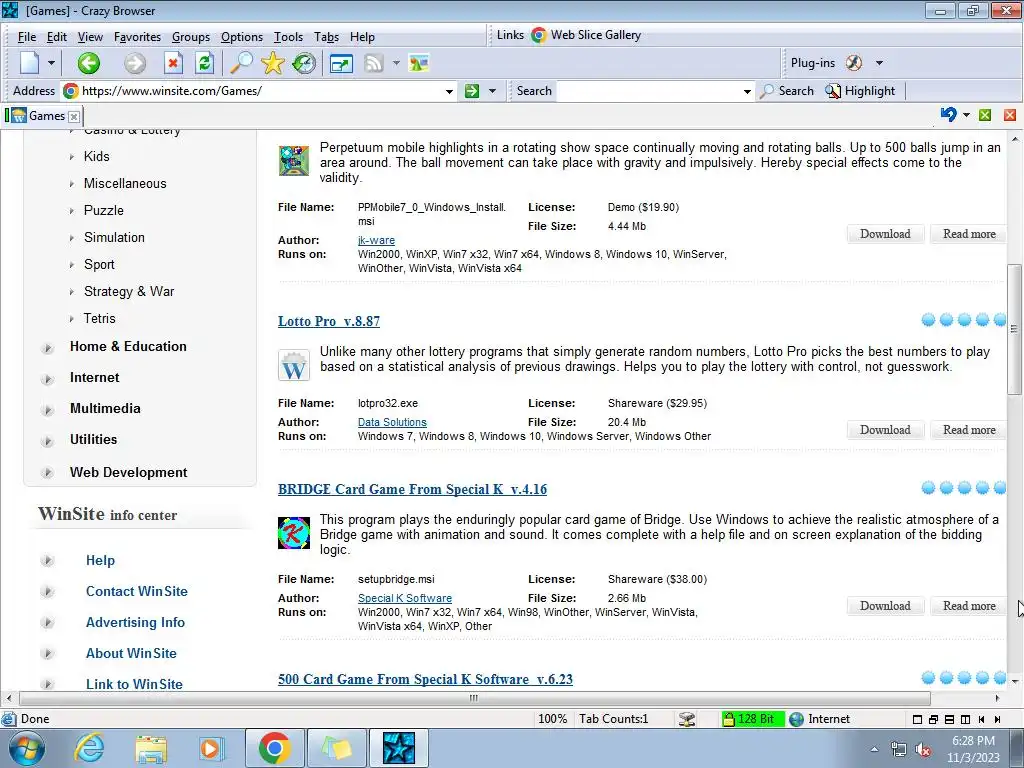
Task: Click the blue undo closed tab icon
Action: tap(948, 115)
